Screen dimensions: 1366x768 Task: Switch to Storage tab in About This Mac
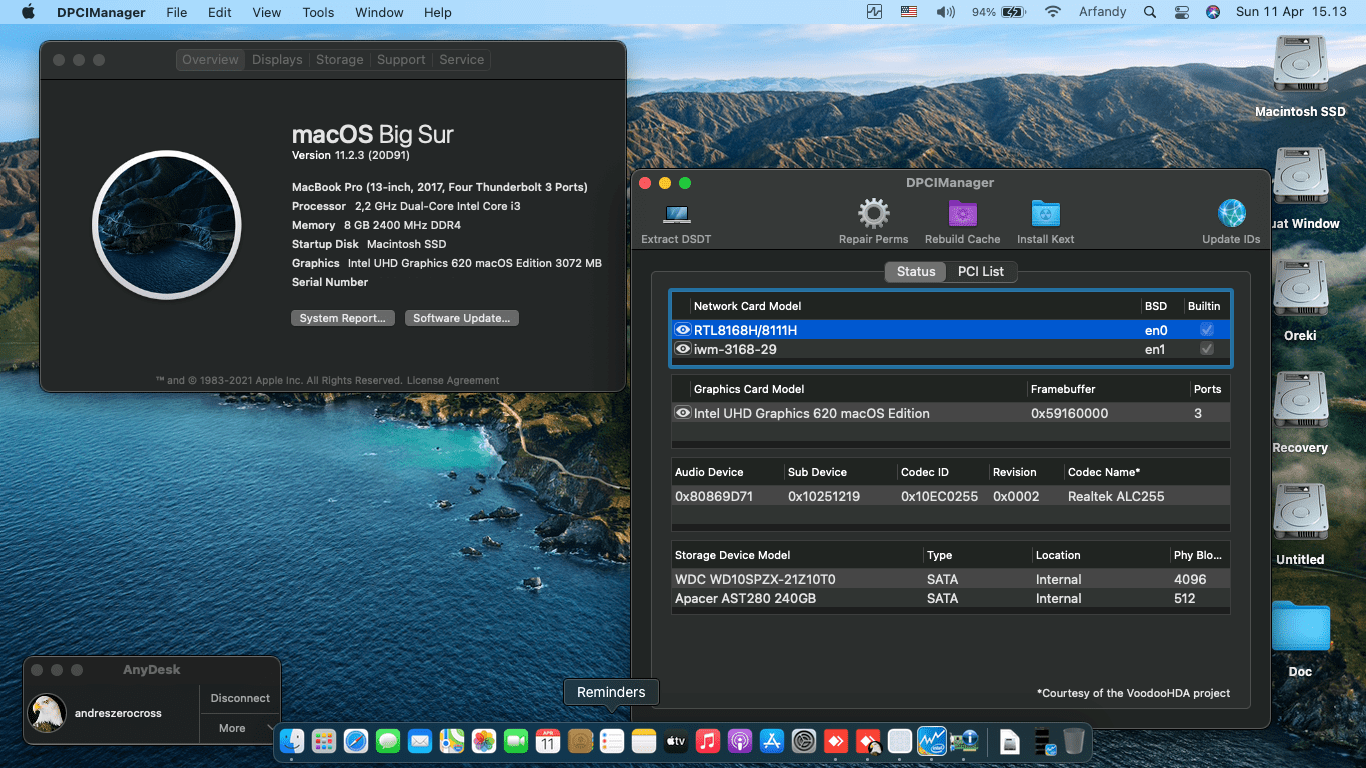click(x=340, y=59)
